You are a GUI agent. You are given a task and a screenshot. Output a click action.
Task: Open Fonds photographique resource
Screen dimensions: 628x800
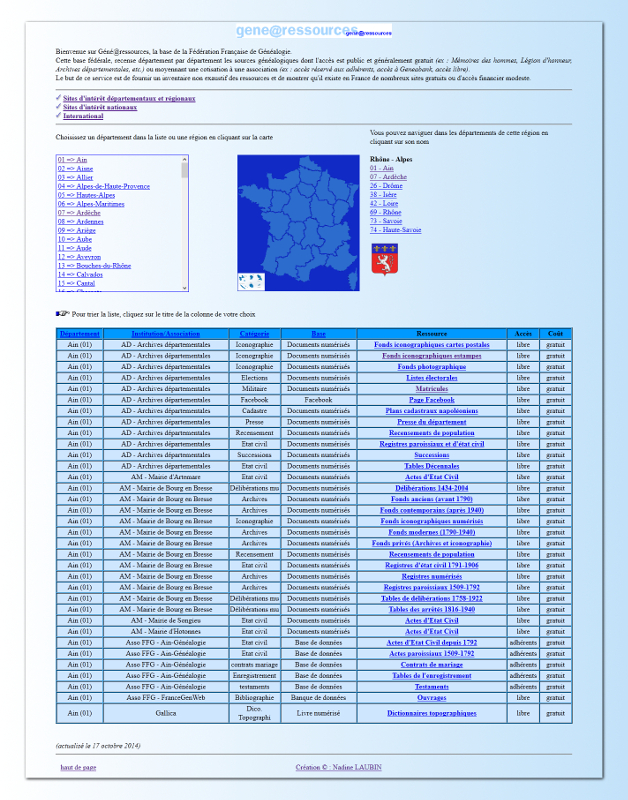[x=432, y=367]
